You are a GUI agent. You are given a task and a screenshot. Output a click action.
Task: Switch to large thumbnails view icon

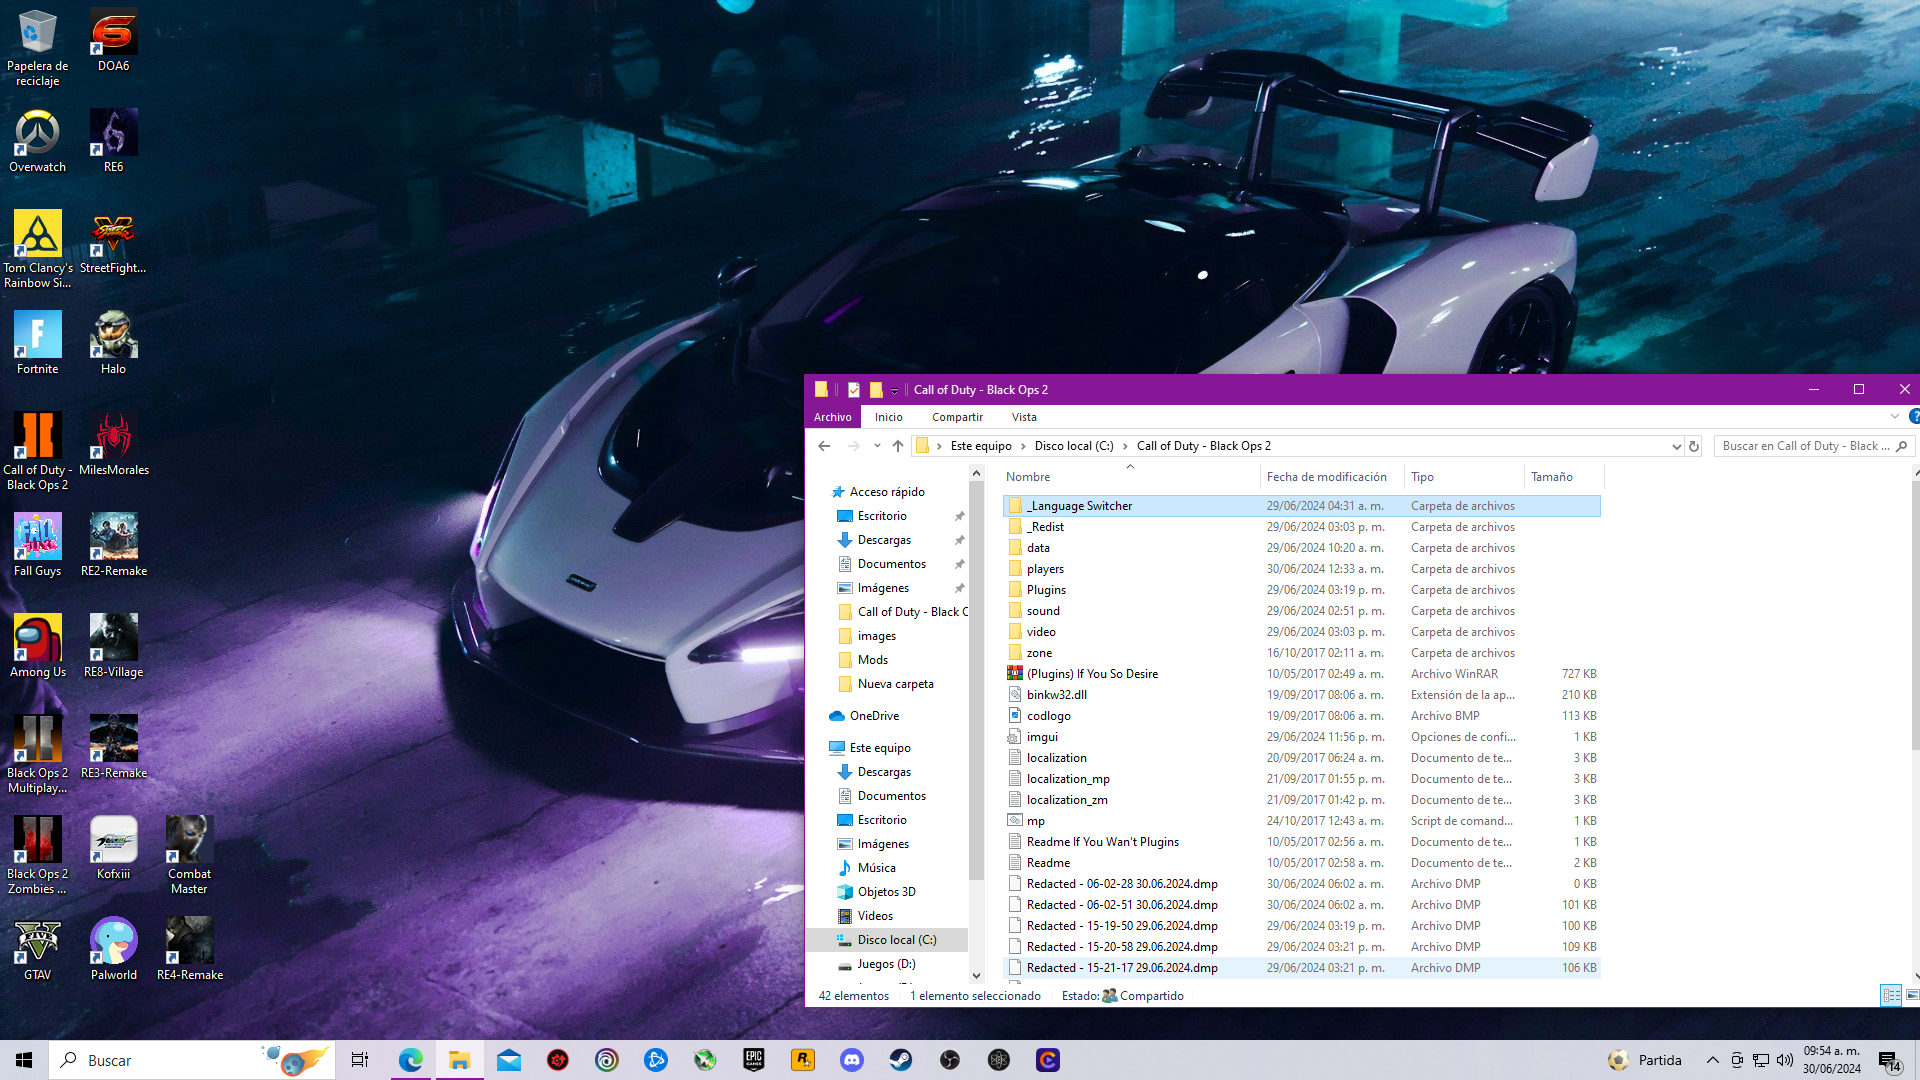1911,995
